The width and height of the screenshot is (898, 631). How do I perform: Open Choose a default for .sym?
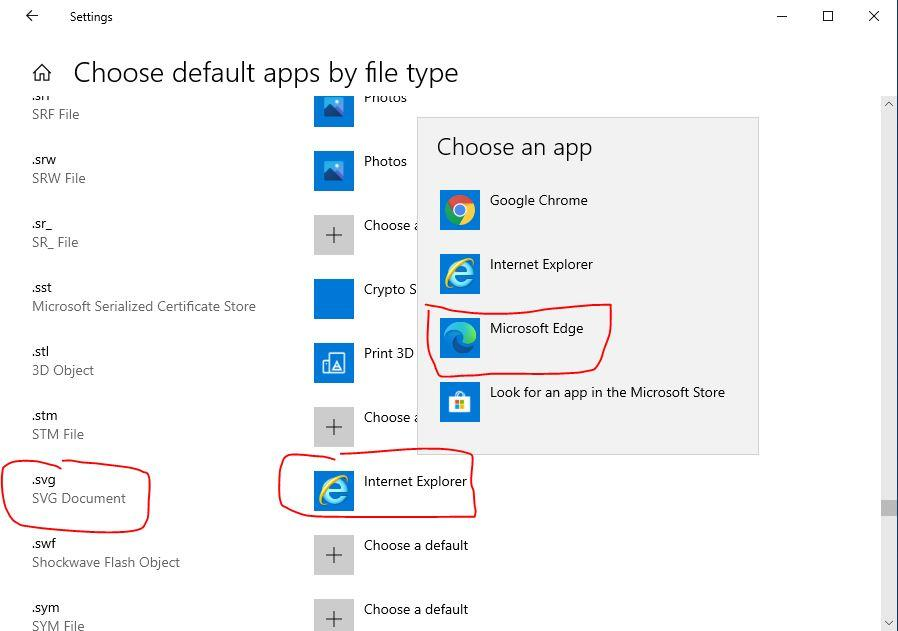[x=416, y=610]
